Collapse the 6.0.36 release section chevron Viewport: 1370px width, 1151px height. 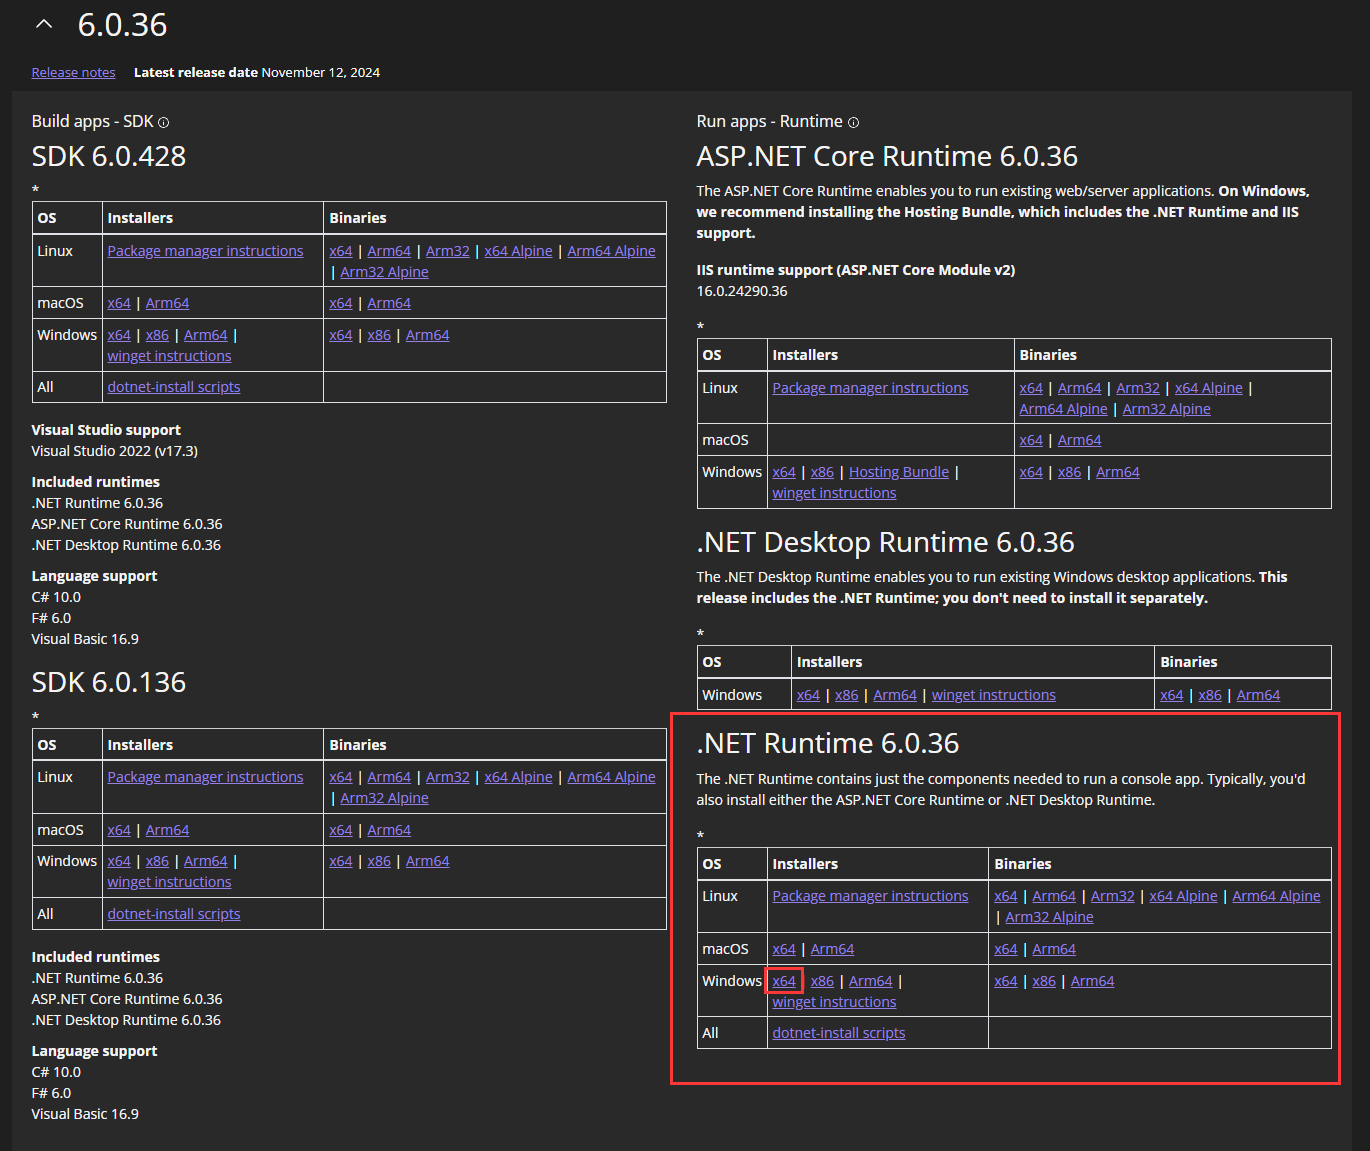pyautogui.click(x=43, y=24)
